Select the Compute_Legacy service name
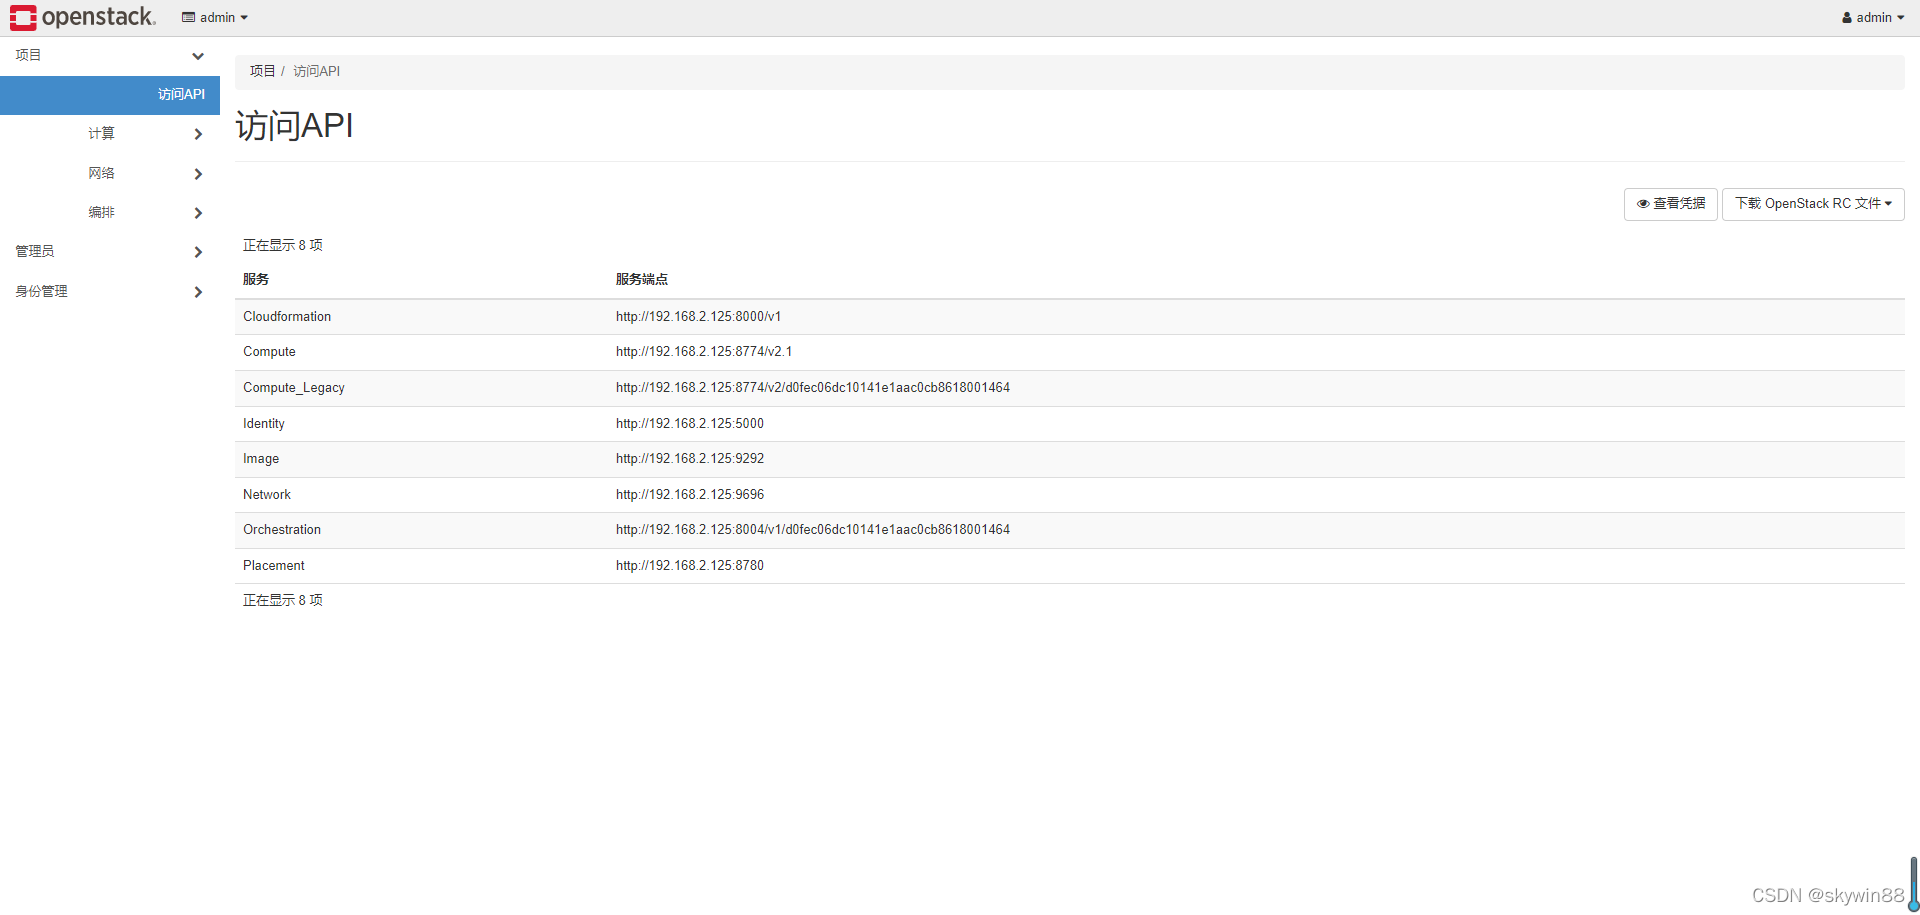1920x915 pixels. 294,388
